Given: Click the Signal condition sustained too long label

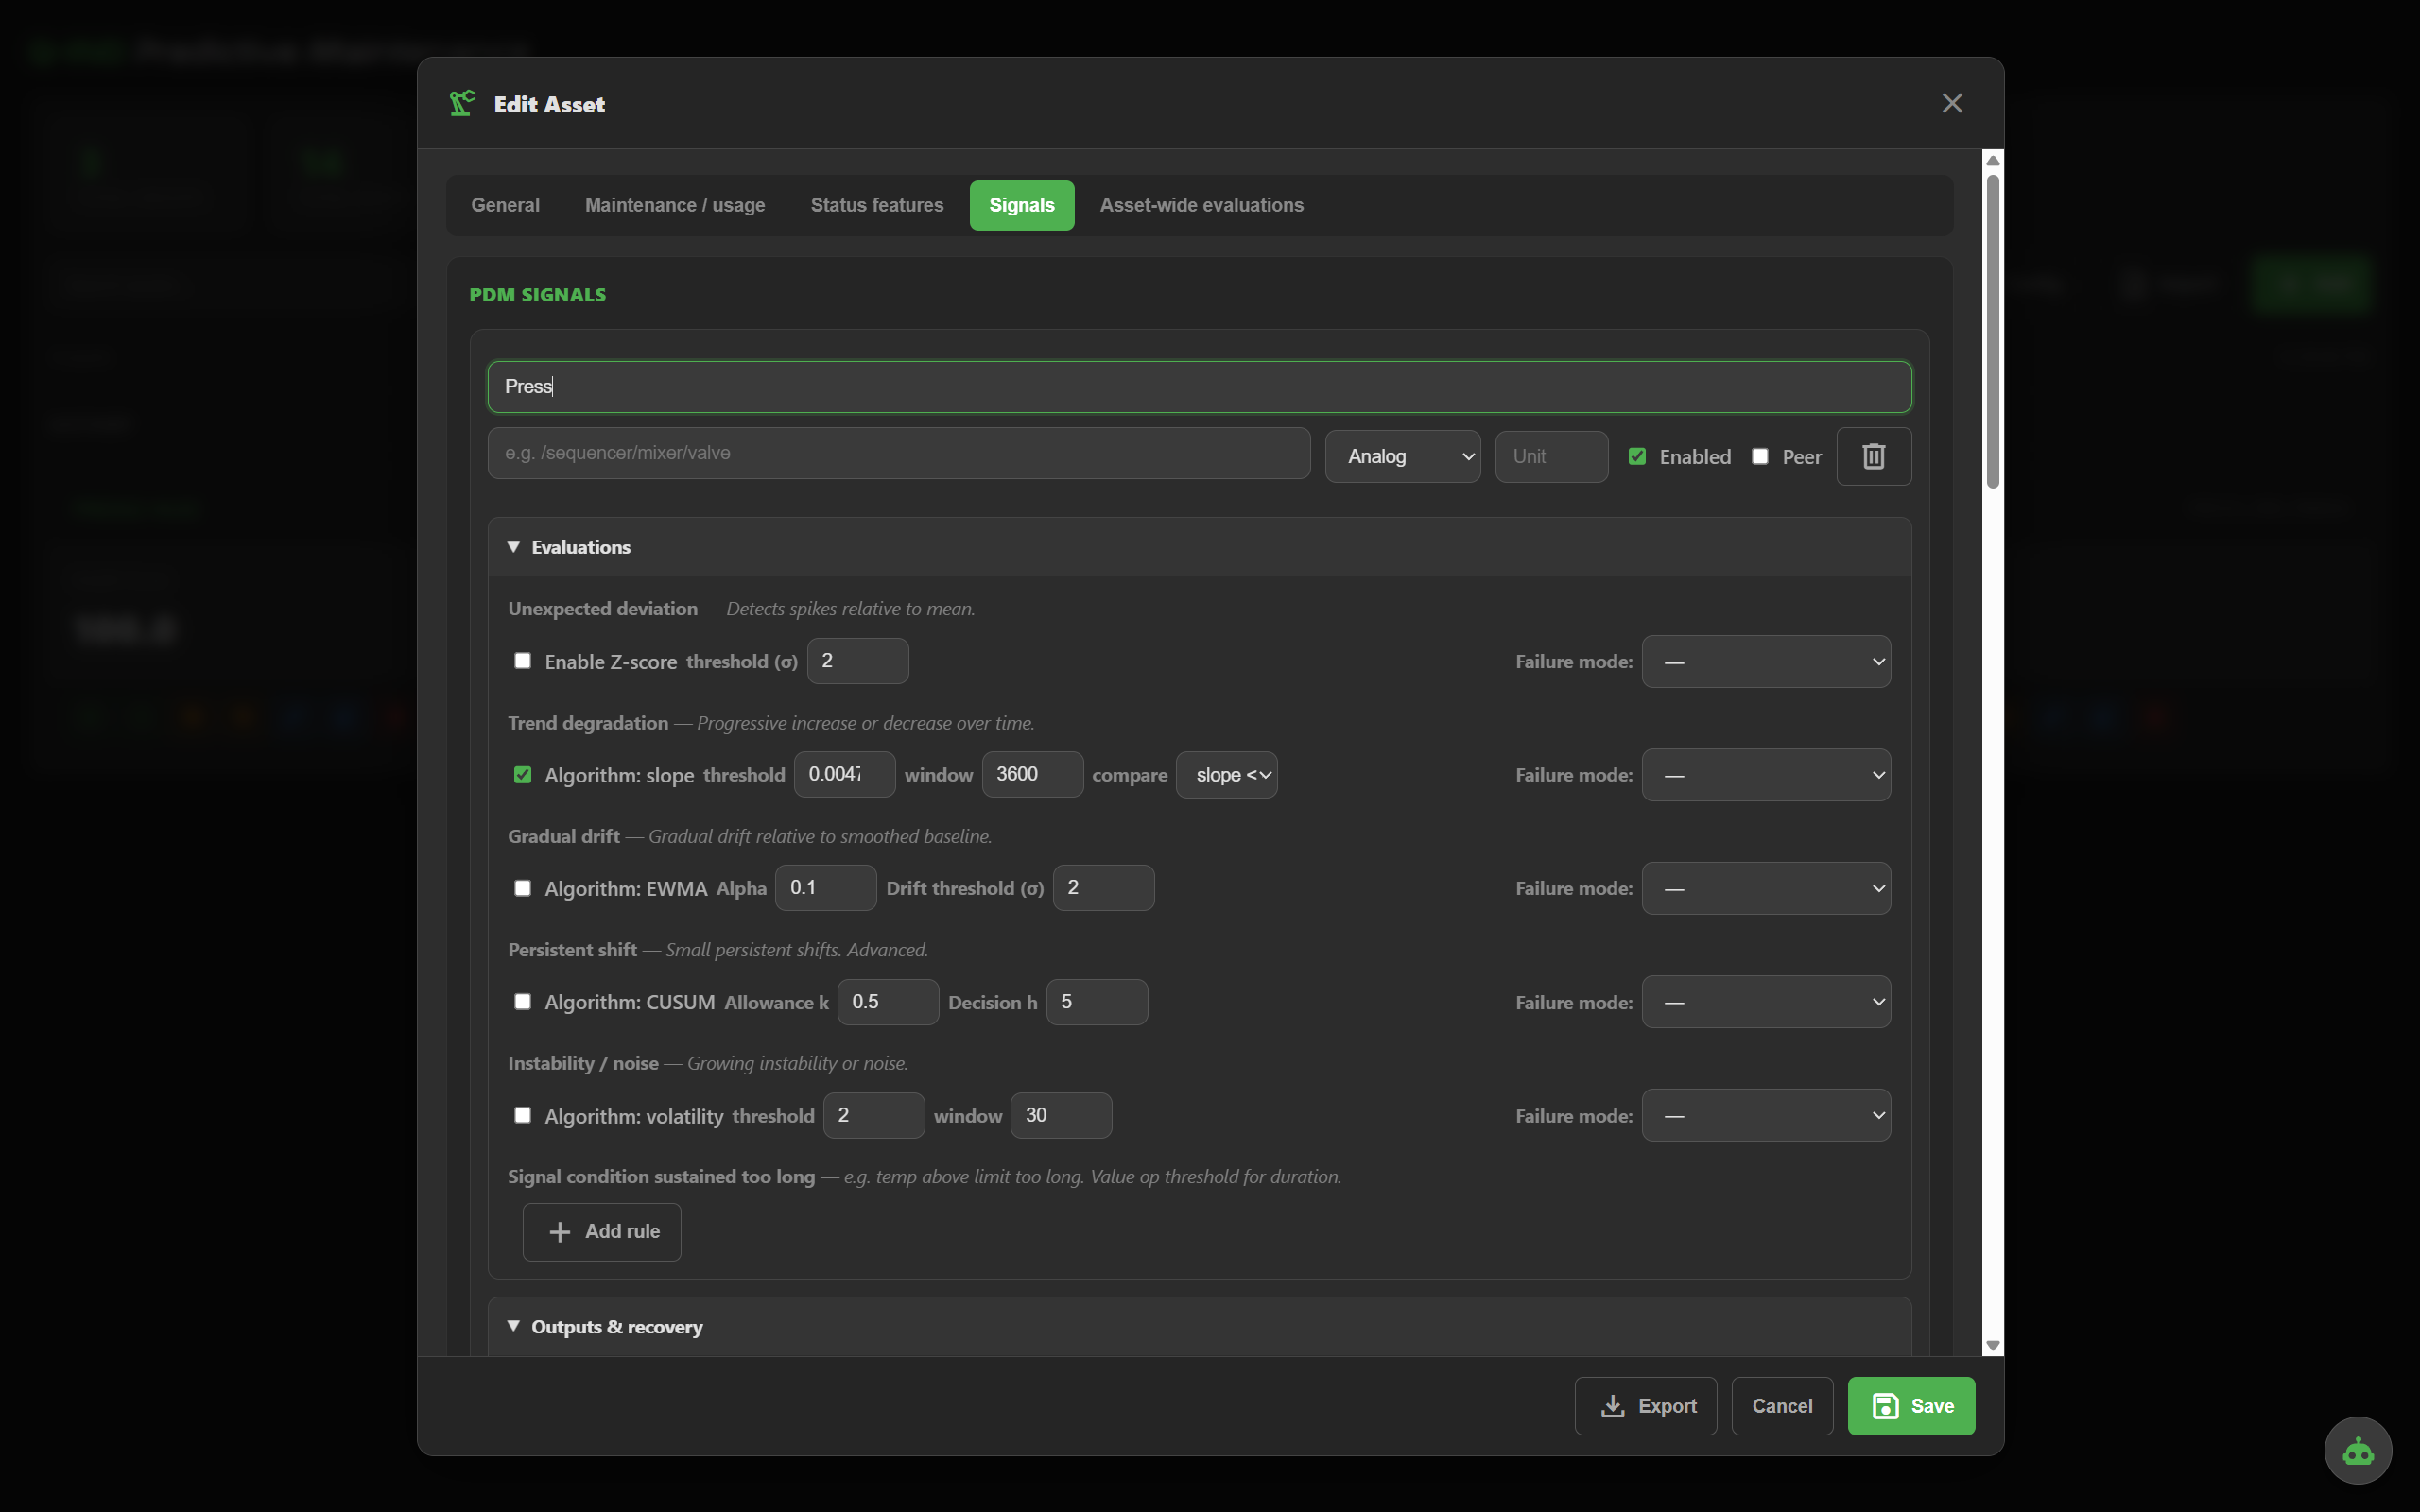Looking at the screenshot, I should point(661,1176).
